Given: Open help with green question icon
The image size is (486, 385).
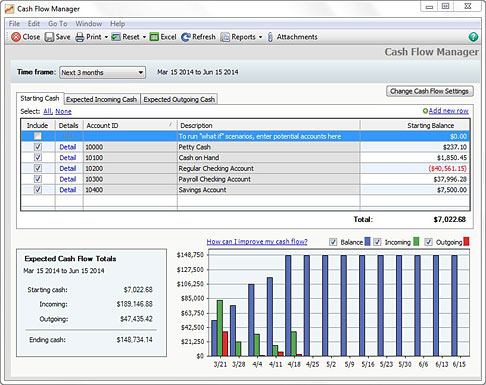Looking at the screenshot, I should 473,37.
